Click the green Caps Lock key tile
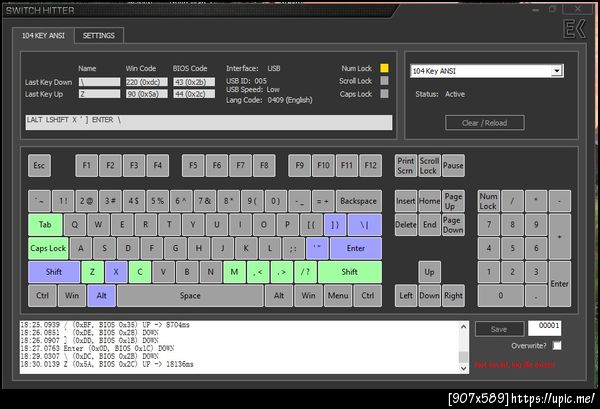Screen dimensions: 600x409 pos(48,248)
